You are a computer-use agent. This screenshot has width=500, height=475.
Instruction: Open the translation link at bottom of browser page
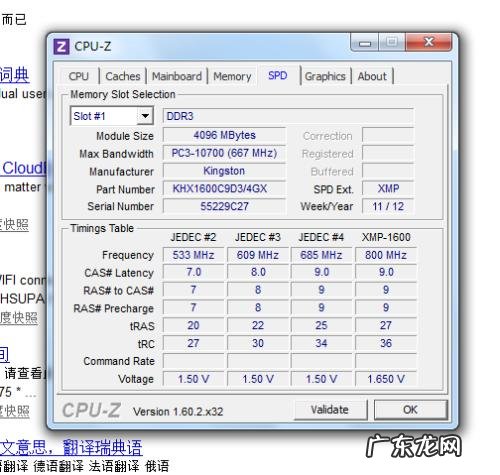pos(71,447)
